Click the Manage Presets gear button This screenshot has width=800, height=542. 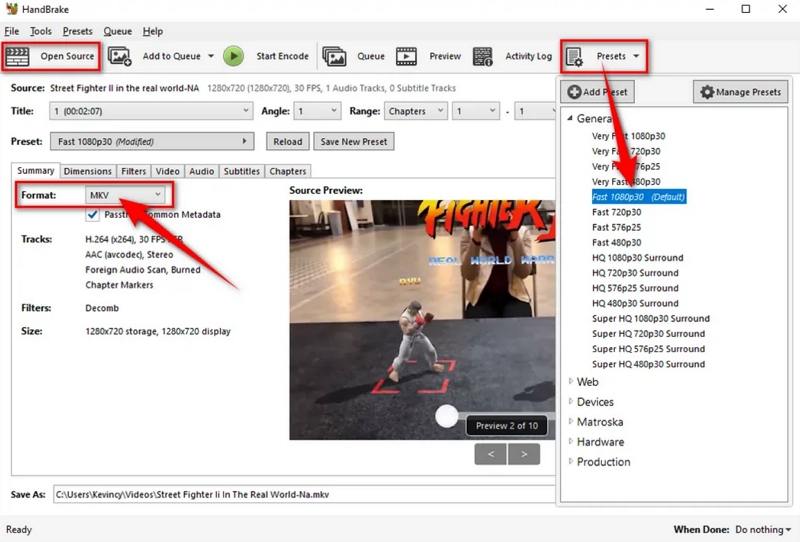pos(740,92)
